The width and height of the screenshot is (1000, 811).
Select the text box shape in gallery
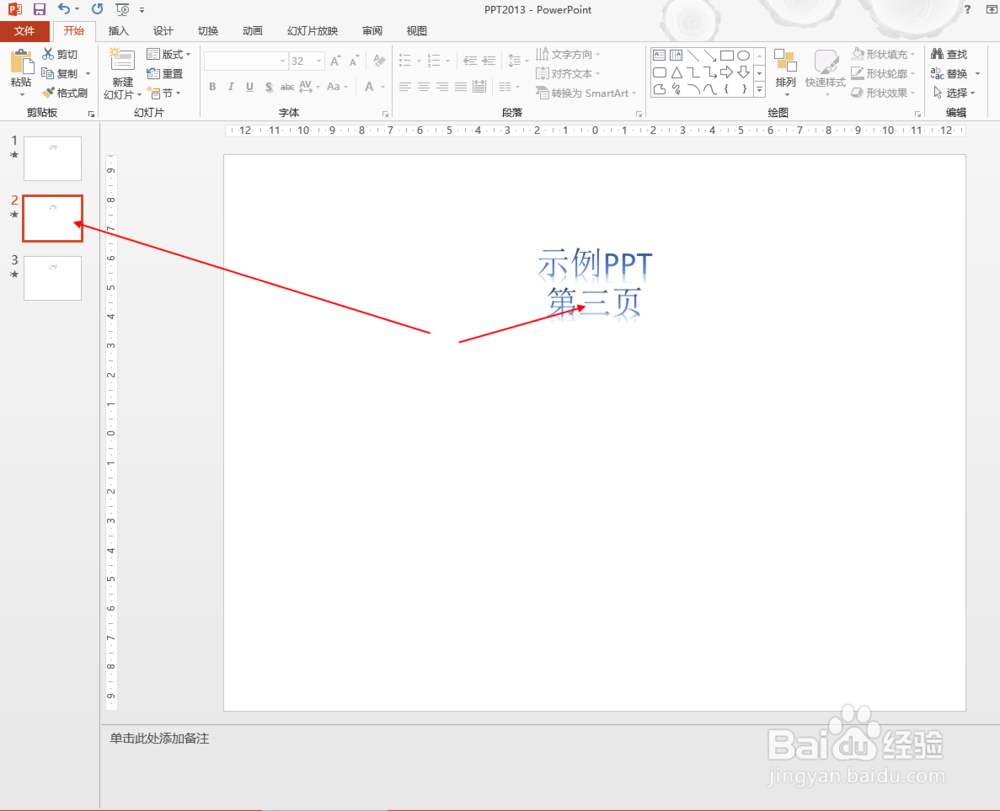pos(659,55)
